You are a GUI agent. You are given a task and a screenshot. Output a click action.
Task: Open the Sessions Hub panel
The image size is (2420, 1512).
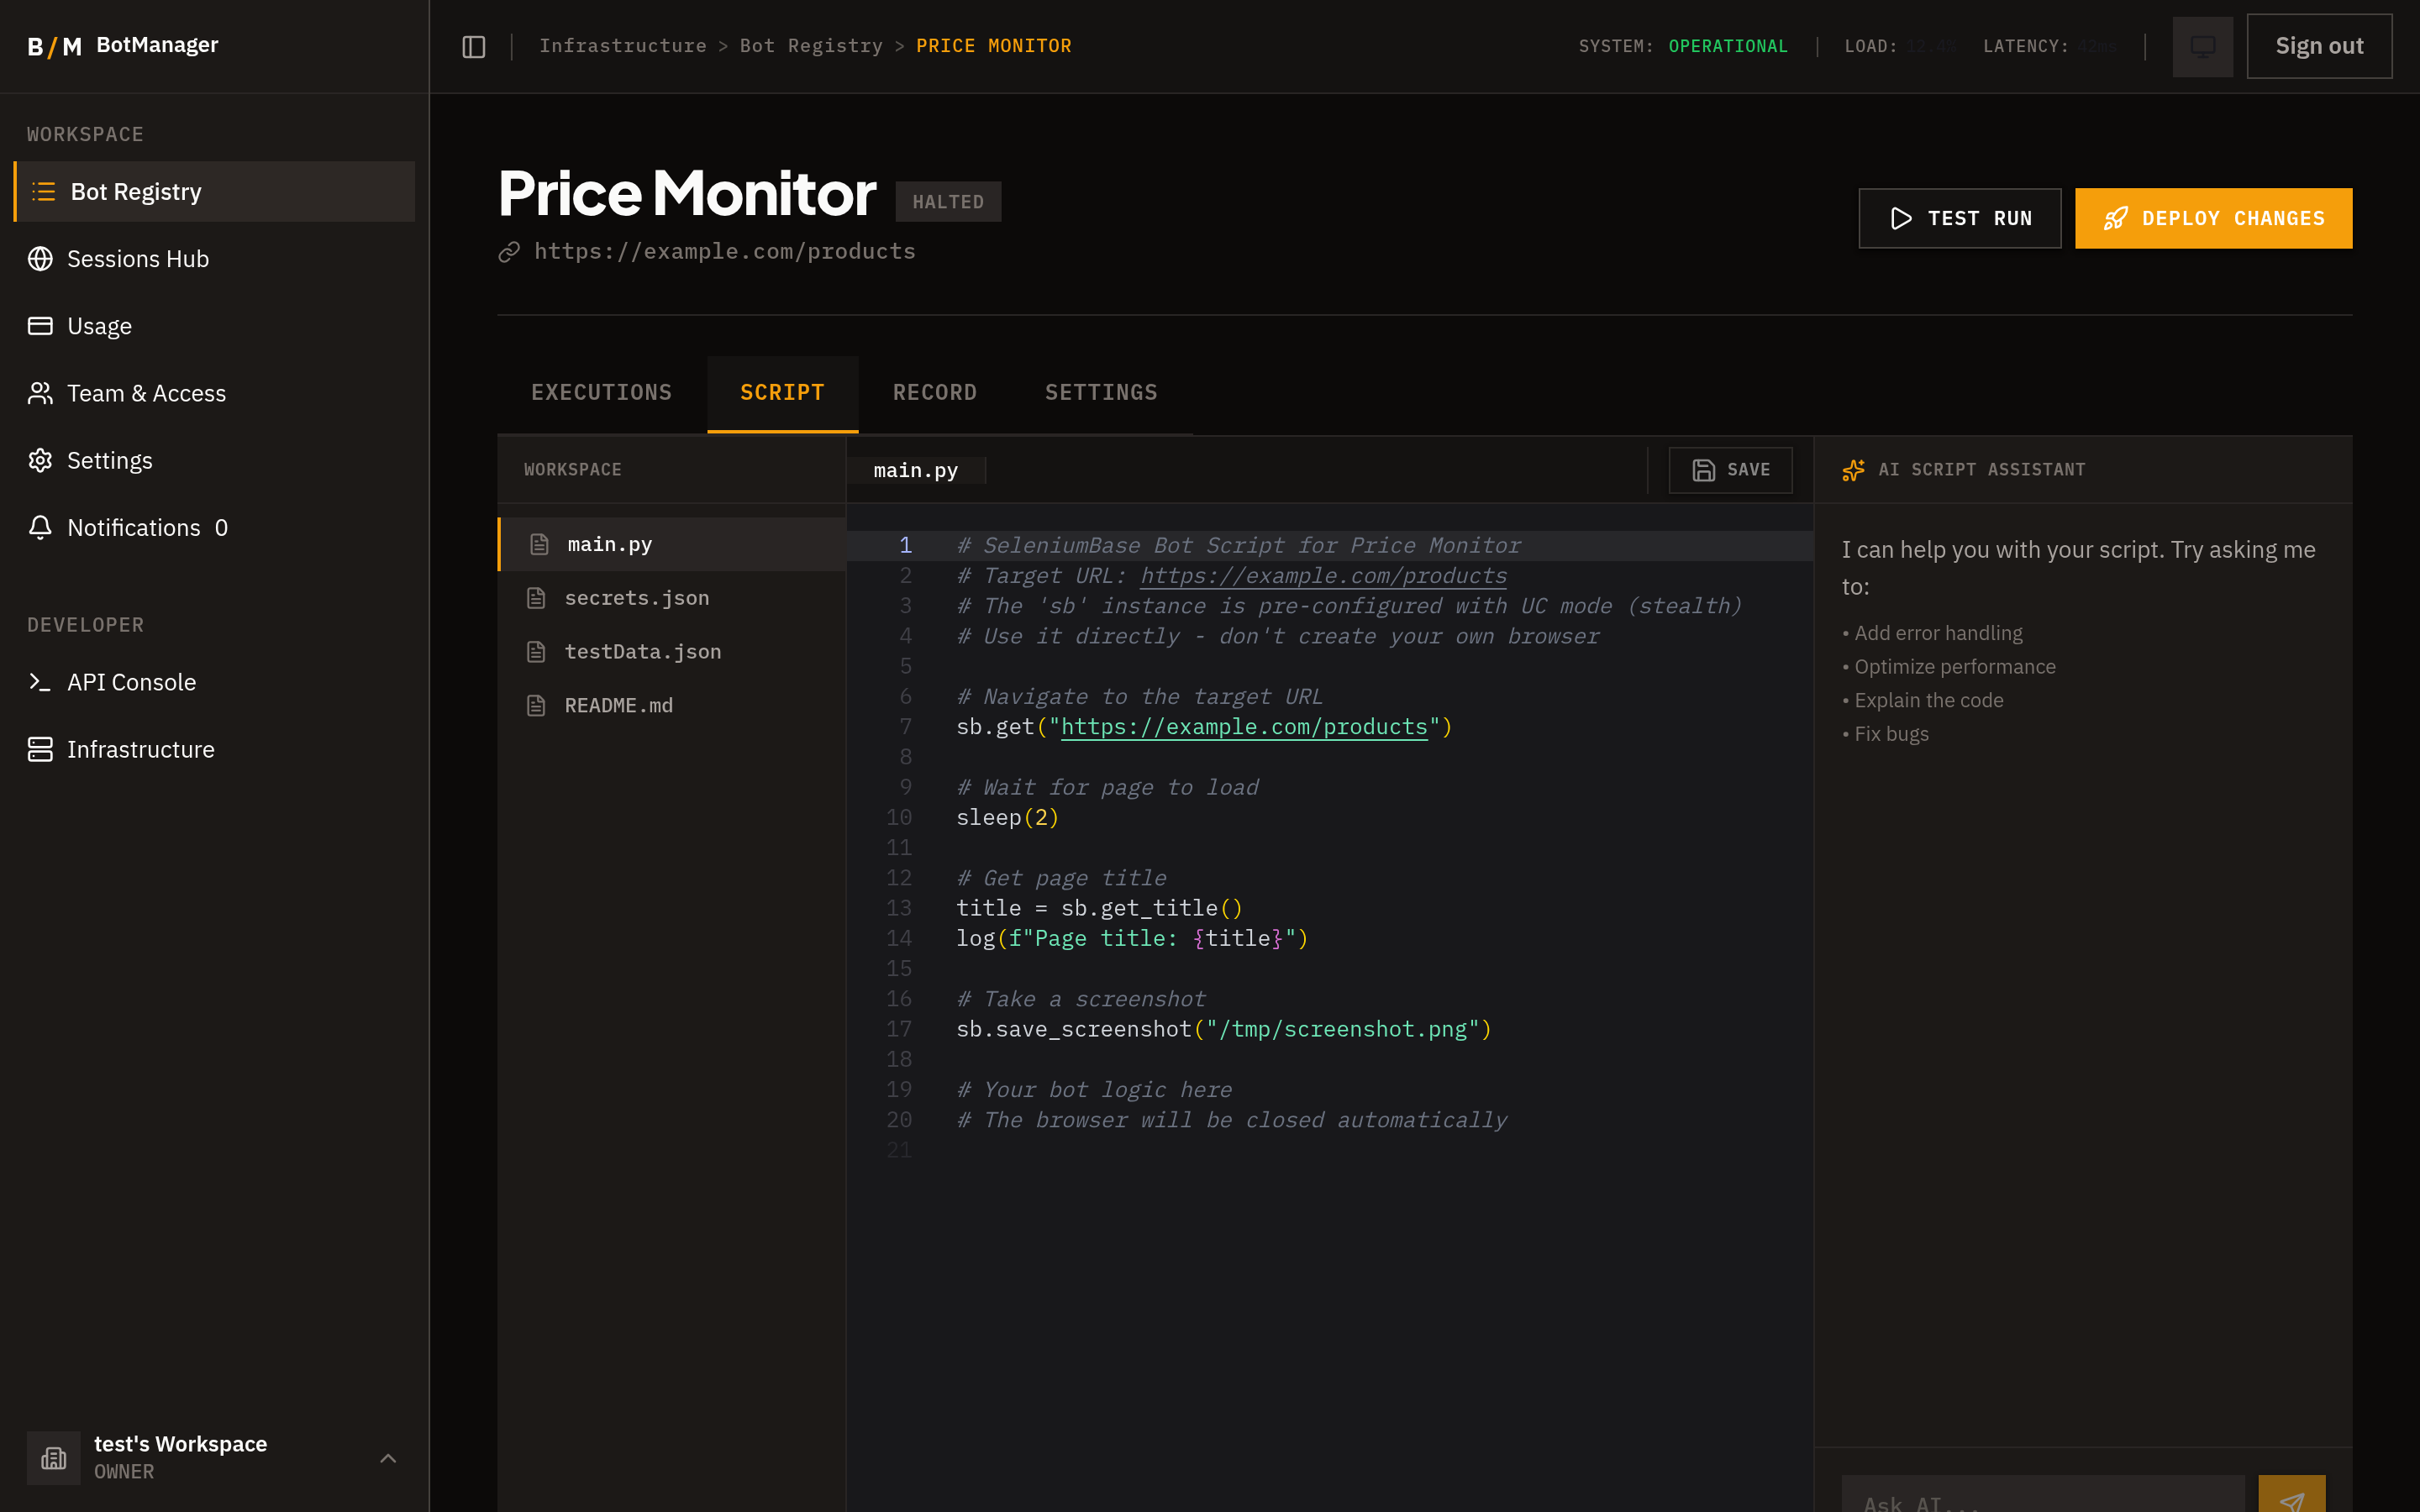point(138,259)
